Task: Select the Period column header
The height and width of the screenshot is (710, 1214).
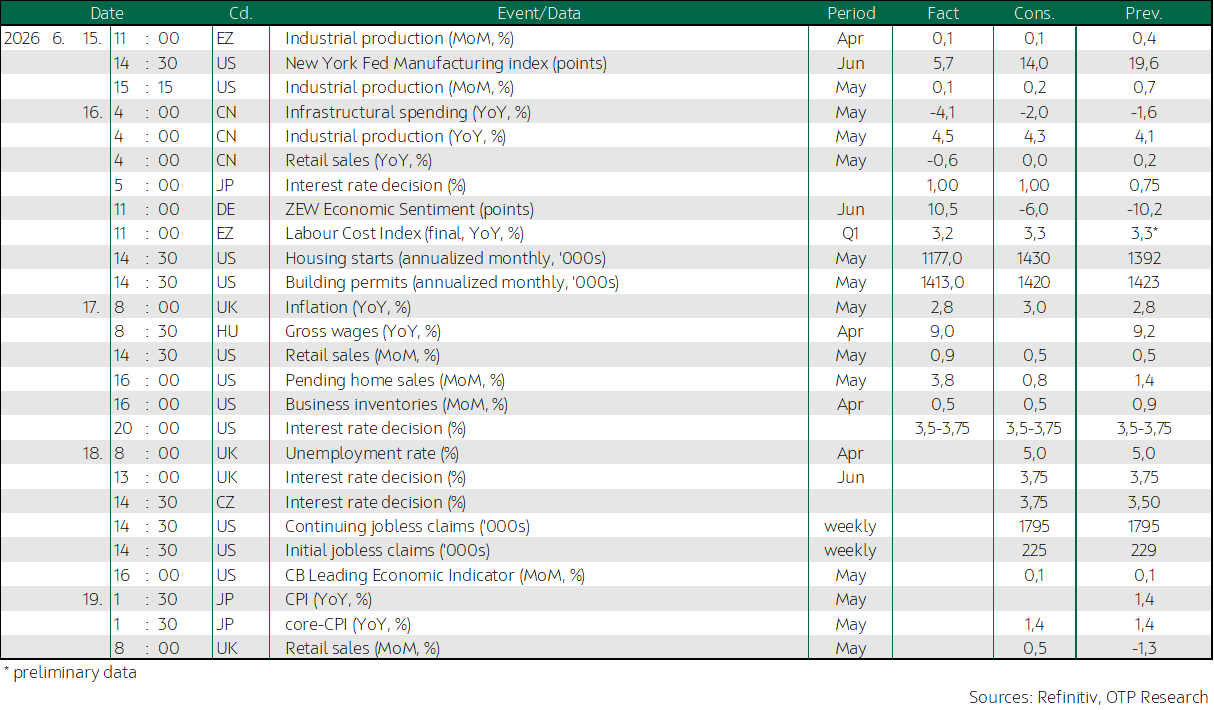Action: pyautogui.click(x=851, y=13)
